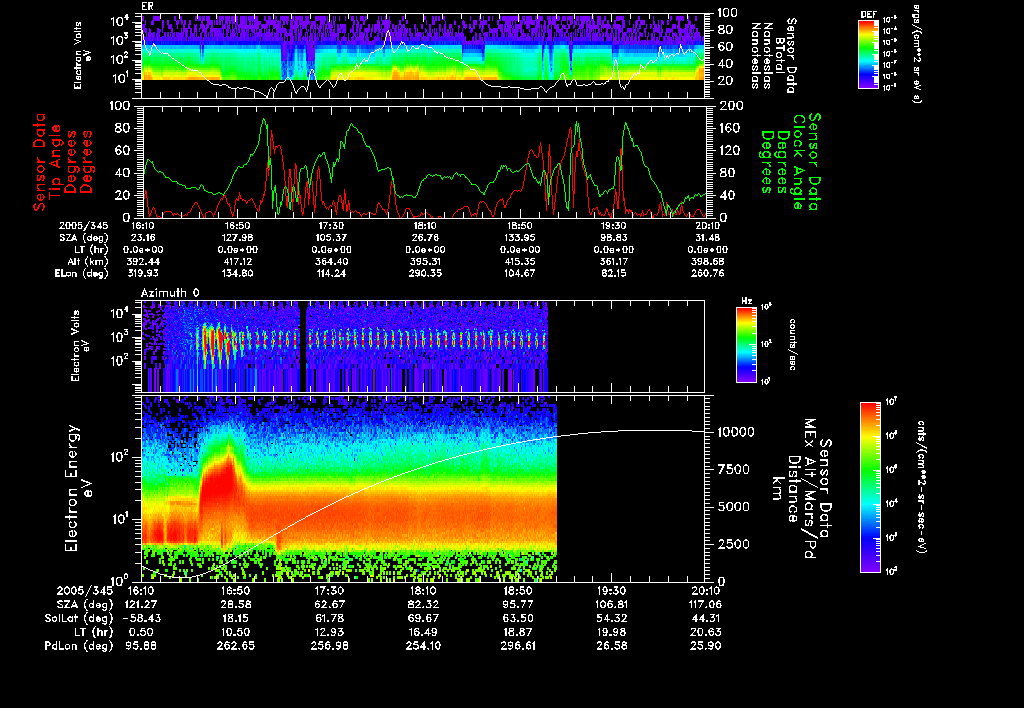Select the 'ER' panel title

[x=147, y=7]
